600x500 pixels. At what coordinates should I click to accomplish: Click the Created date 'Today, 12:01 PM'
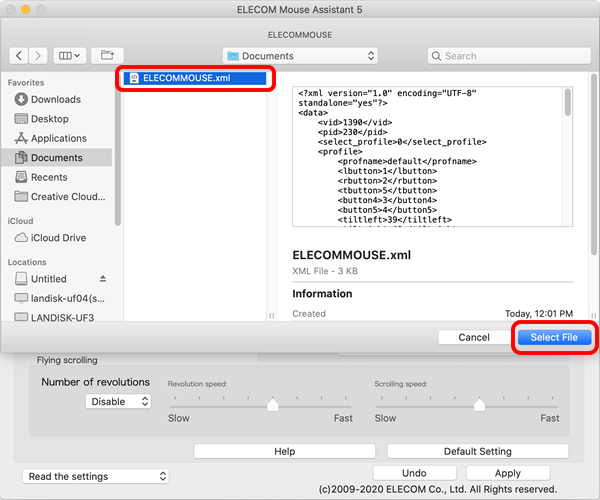pos(539,314)
